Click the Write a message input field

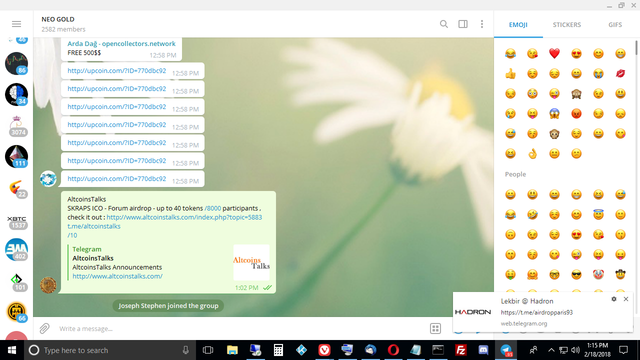[241, 329]
